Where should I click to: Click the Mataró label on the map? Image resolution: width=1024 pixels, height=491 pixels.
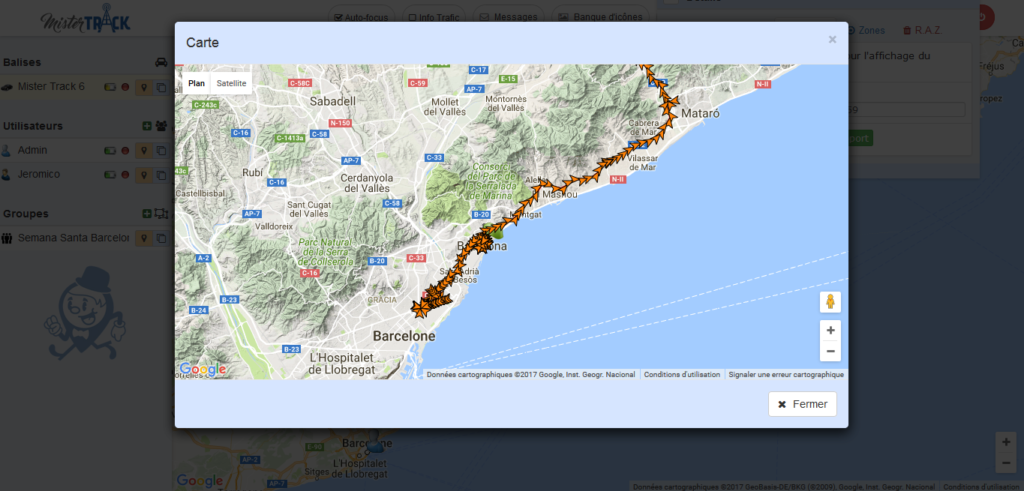tap(700, 114)
